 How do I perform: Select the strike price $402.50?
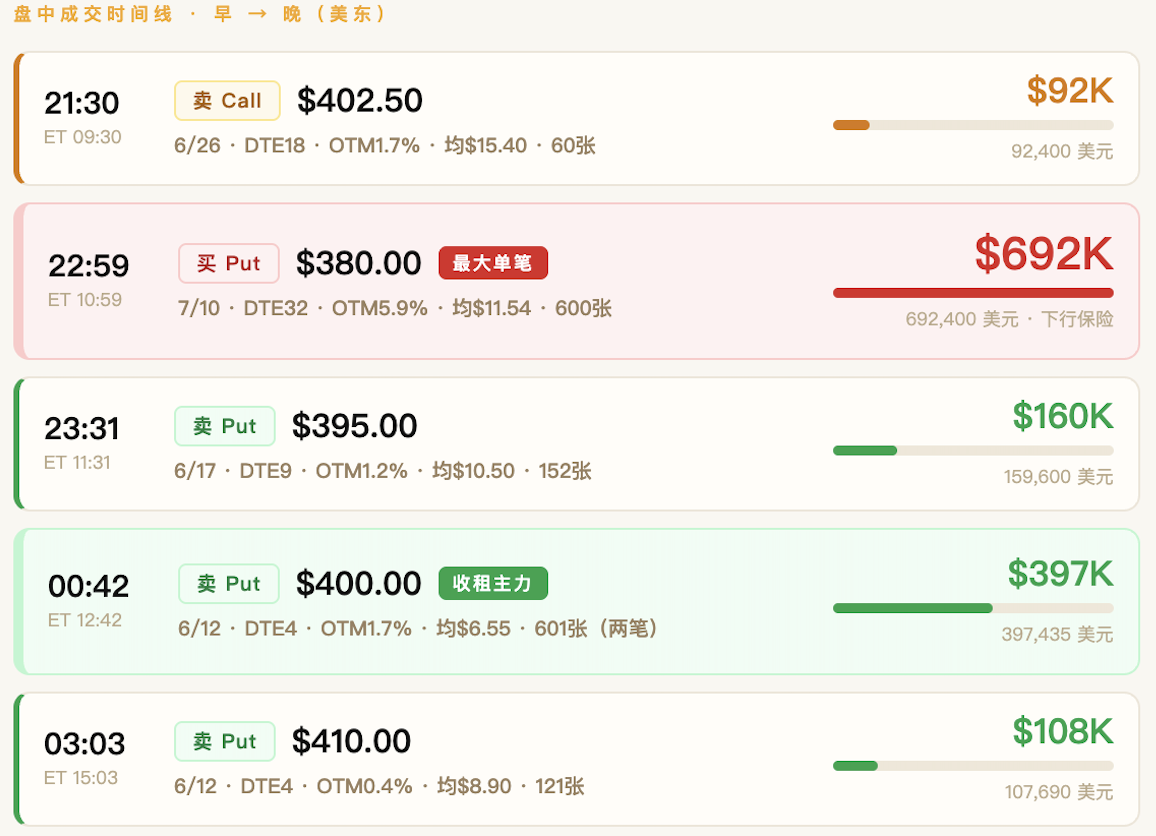point(360,100)
